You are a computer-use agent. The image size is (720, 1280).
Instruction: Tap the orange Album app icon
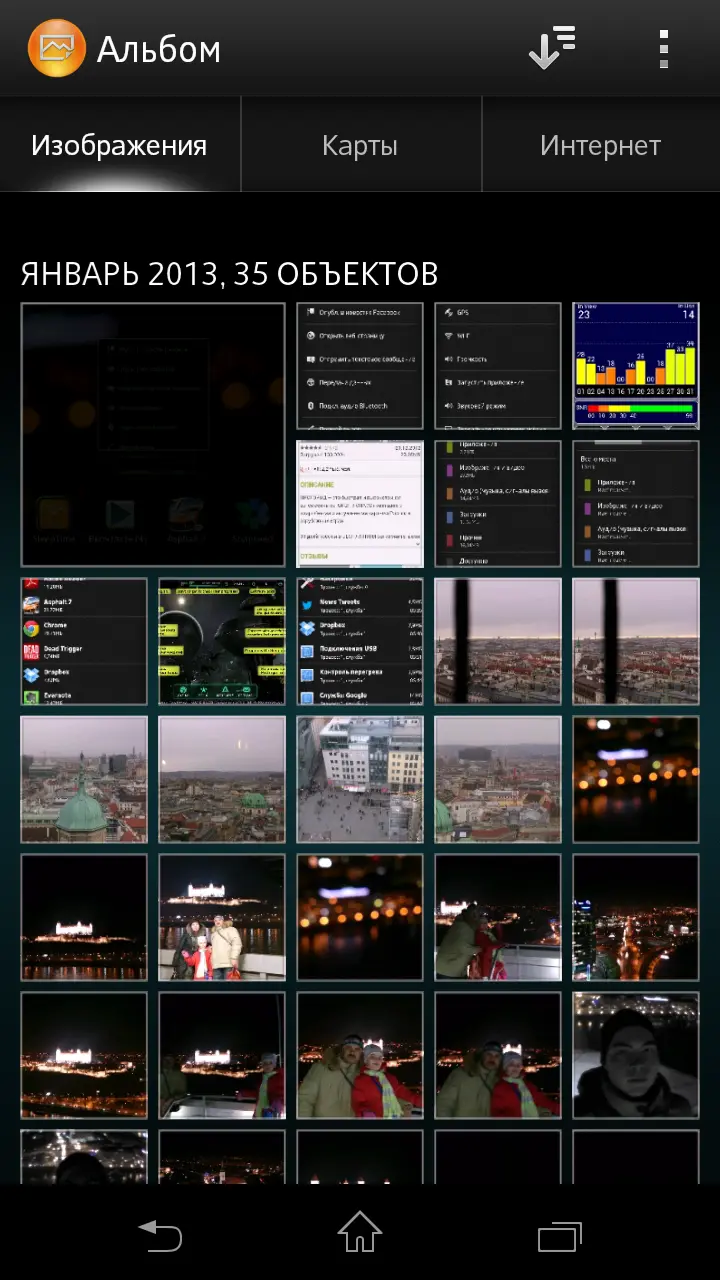pos(57,48)
